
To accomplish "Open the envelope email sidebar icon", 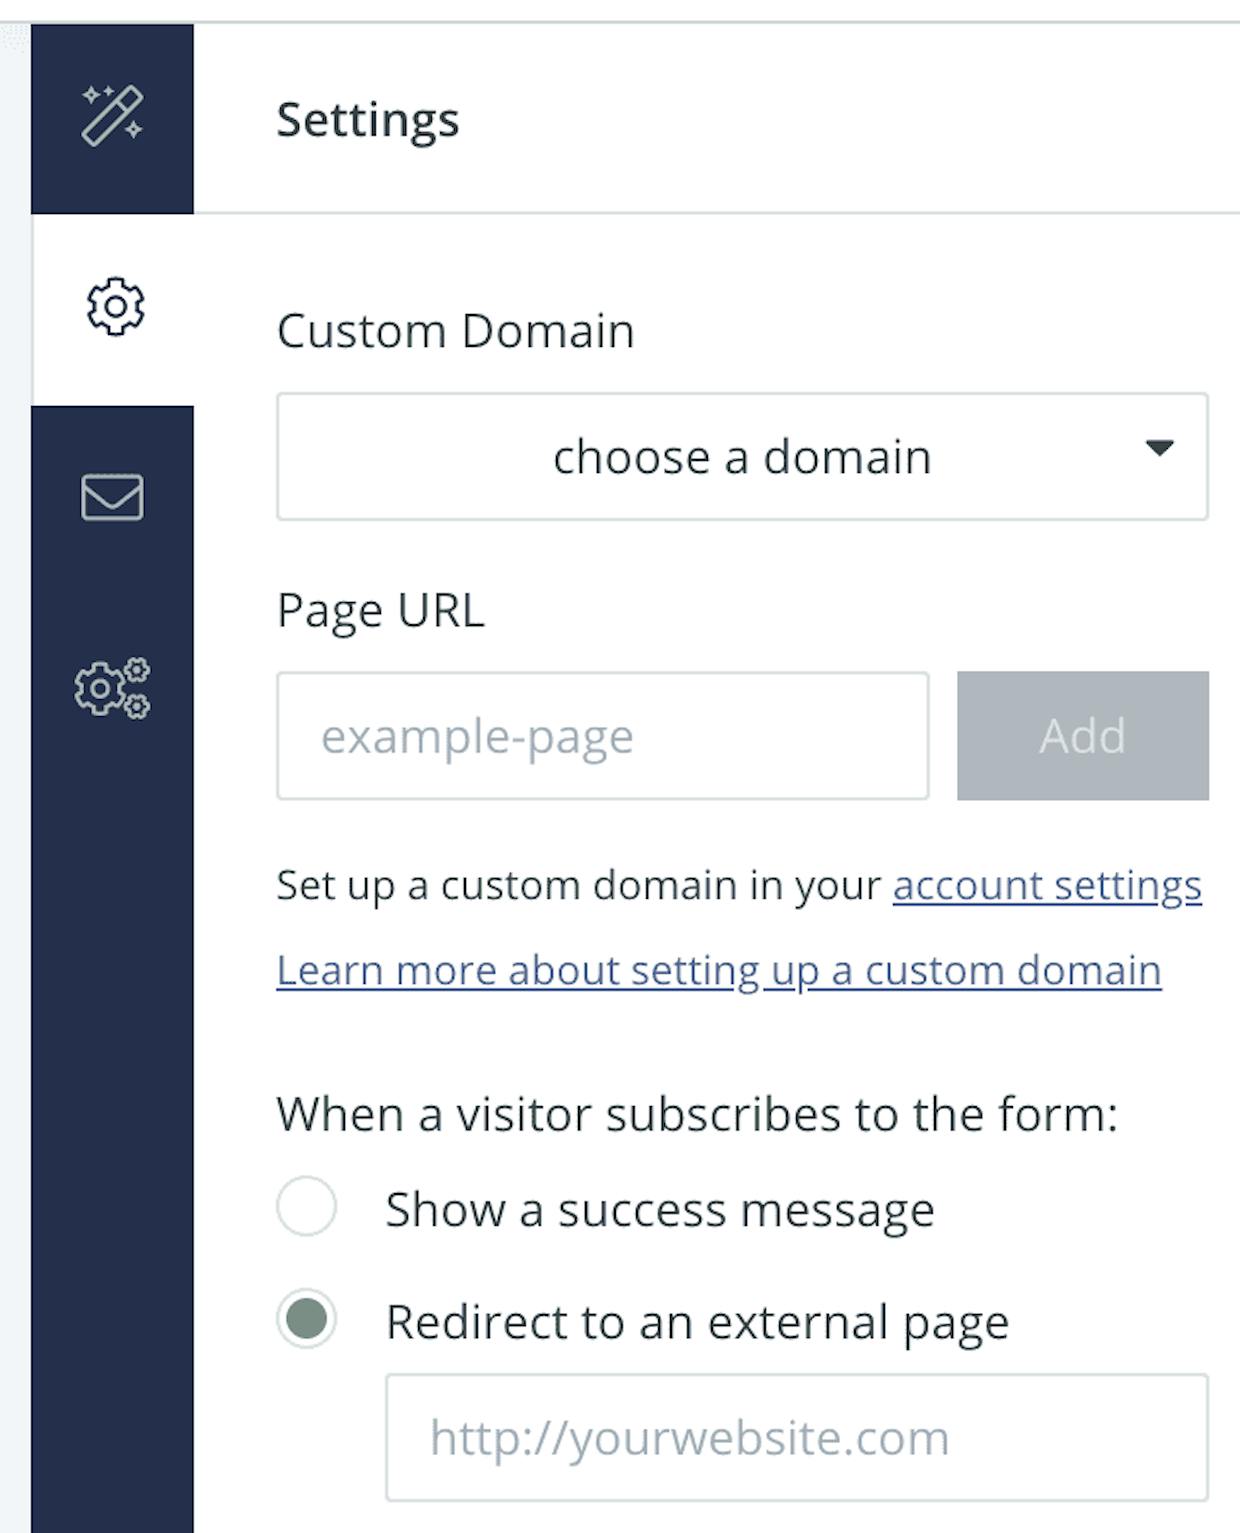I will tap(112, 497).
